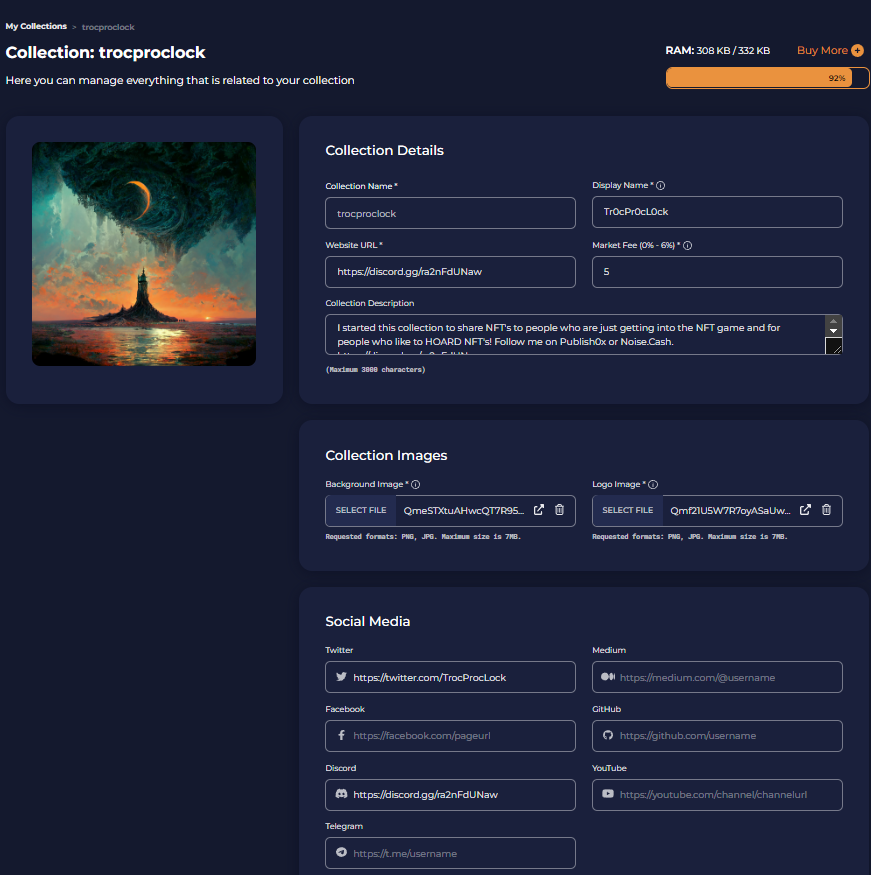Delete the background image file
Viewport: 871px width, 875px height.
tap(560, 510)
